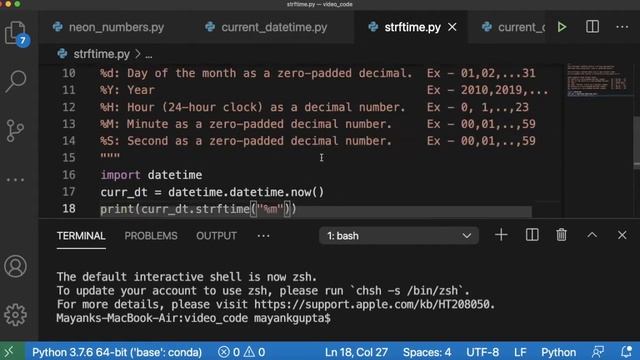Screen dimensions: 640x360
Task: Open the Search view icon
Action: (16, 81)
